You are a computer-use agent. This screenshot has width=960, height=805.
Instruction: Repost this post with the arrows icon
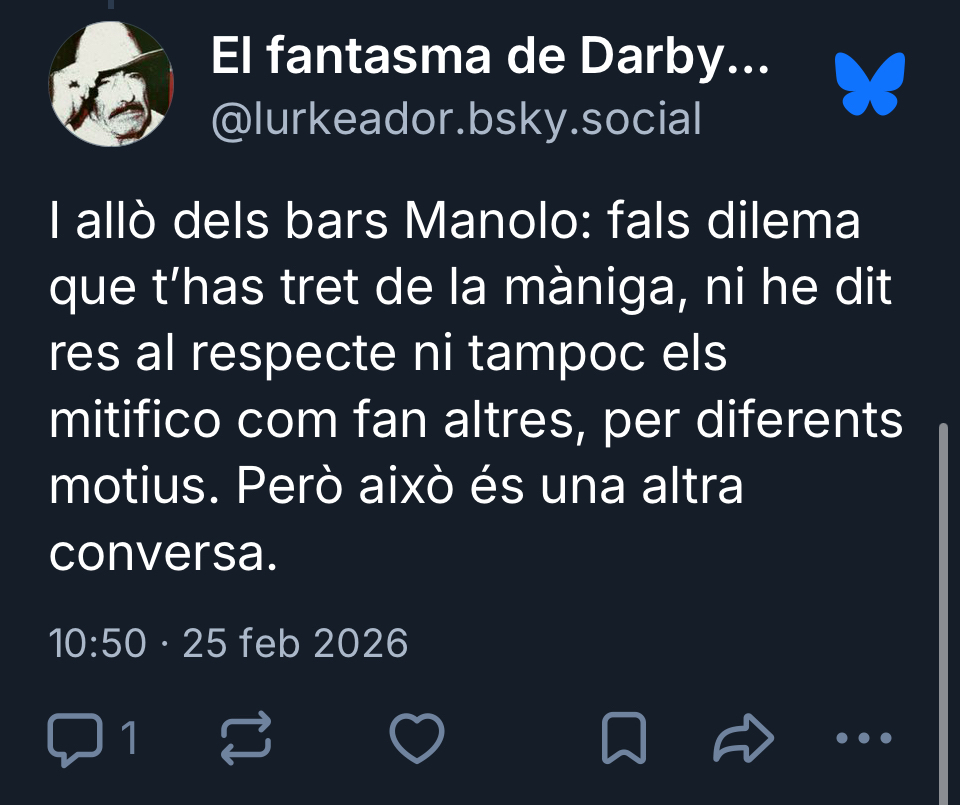click(246, 738)
